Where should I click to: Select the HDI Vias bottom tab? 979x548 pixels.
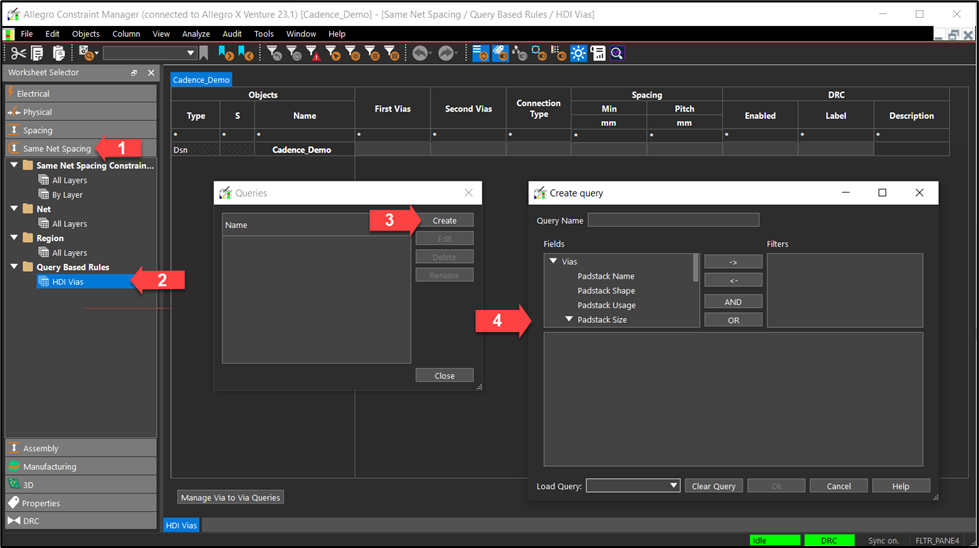(x=181, y=525)
